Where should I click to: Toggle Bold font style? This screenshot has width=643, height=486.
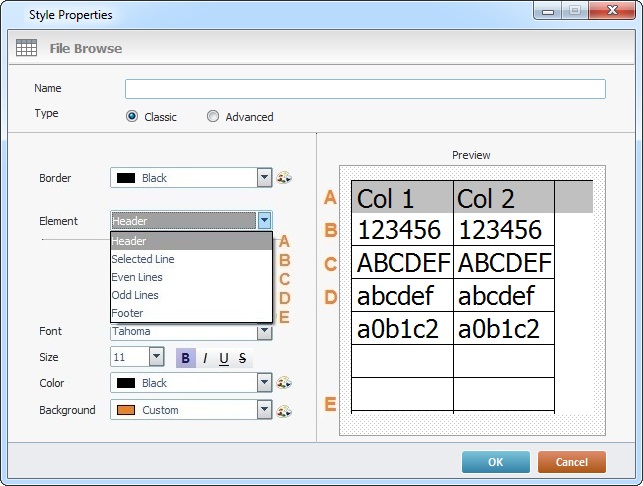point(185,358)
